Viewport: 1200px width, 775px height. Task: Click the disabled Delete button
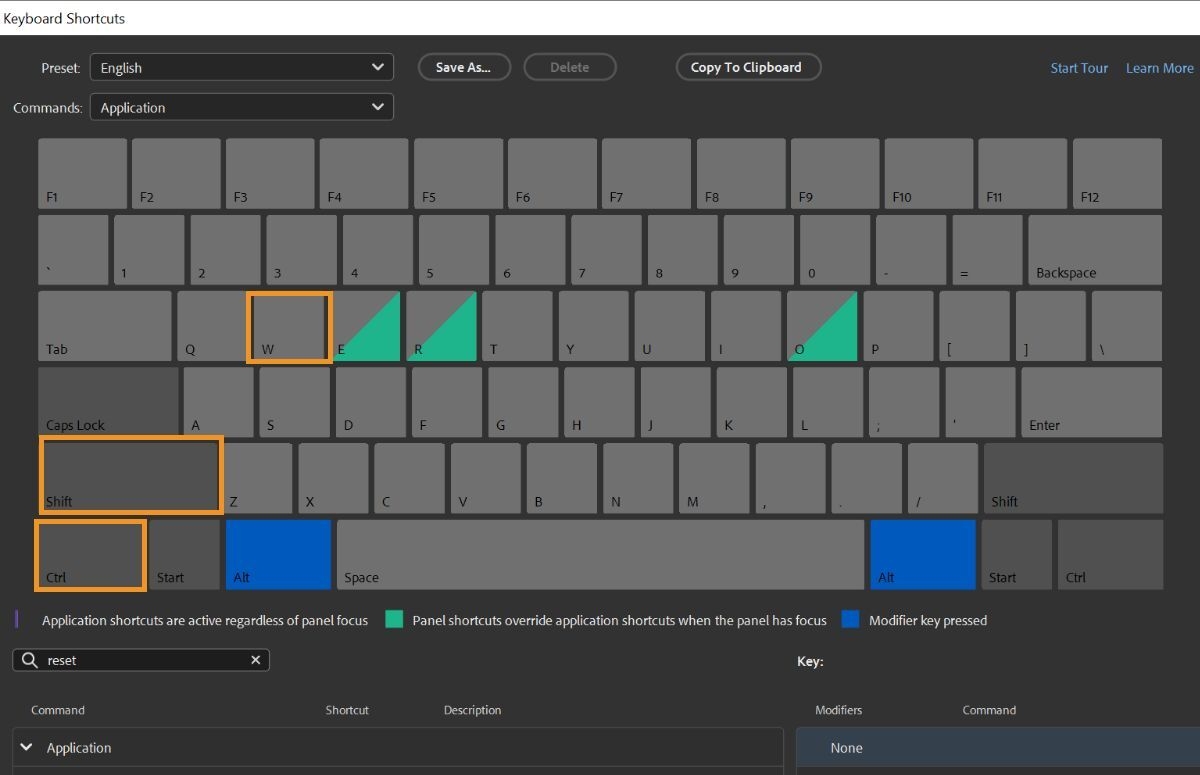pyautogui.click(x=570, y=67)
